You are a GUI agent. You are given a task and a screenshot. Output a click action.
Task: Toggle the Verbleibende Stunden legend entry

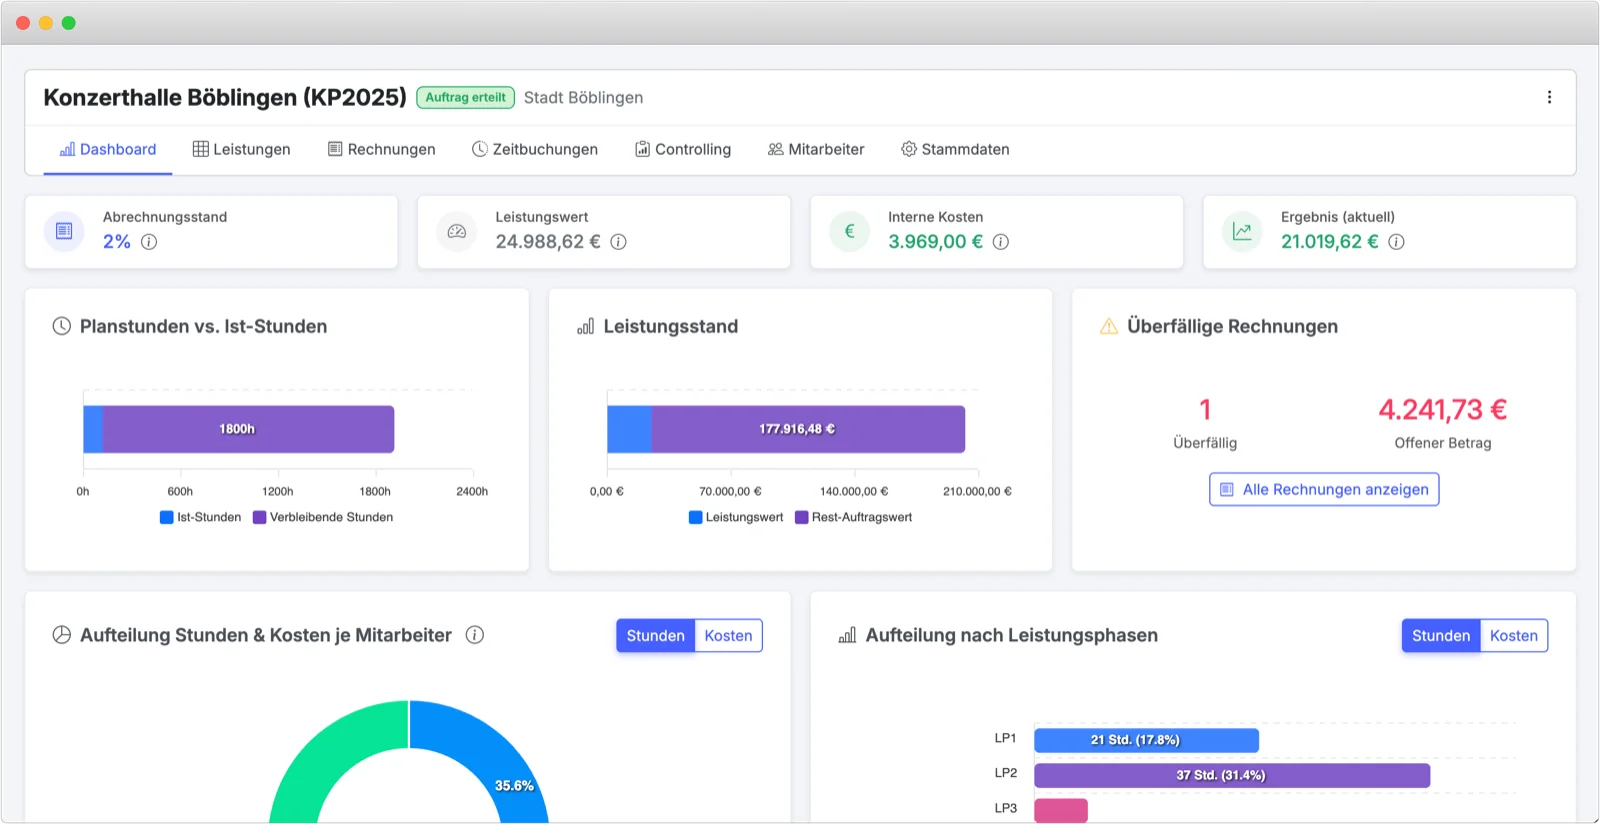click(x=323, y=517)
